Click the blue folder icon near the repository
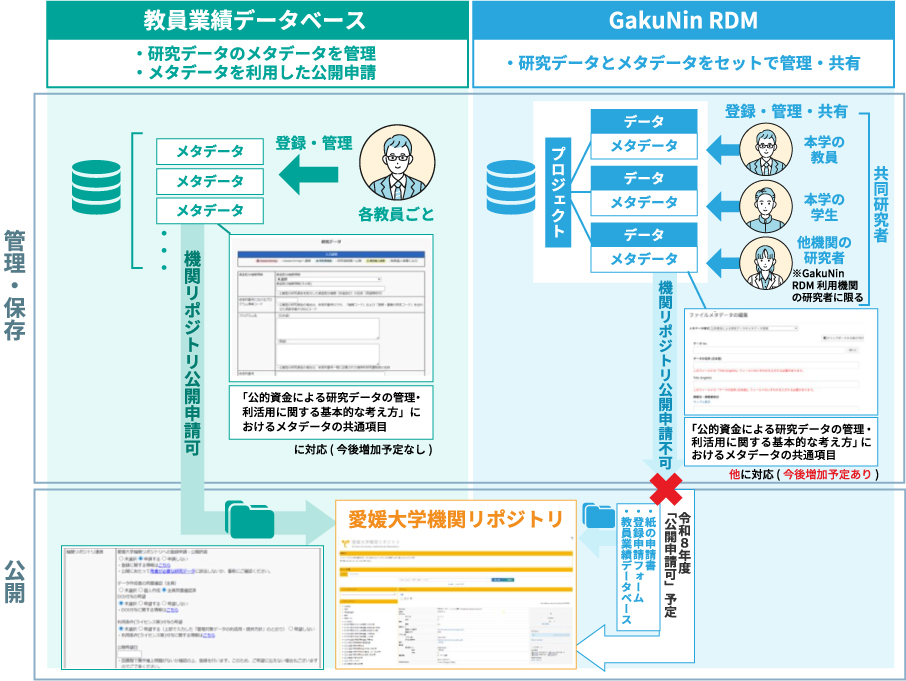Screen dimensions: 906x681 tap(600, 517)
